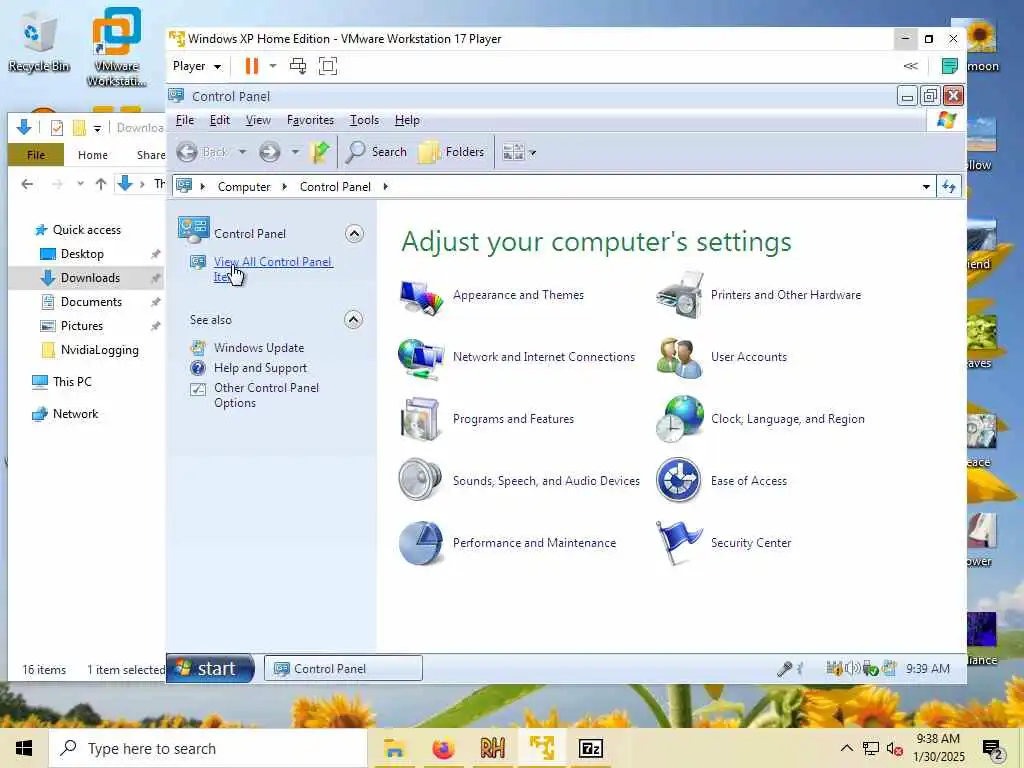This screenshot has width=1024, height=768.
Task: Open VMware notes icon at toolbar right
Action: point(950,66)
